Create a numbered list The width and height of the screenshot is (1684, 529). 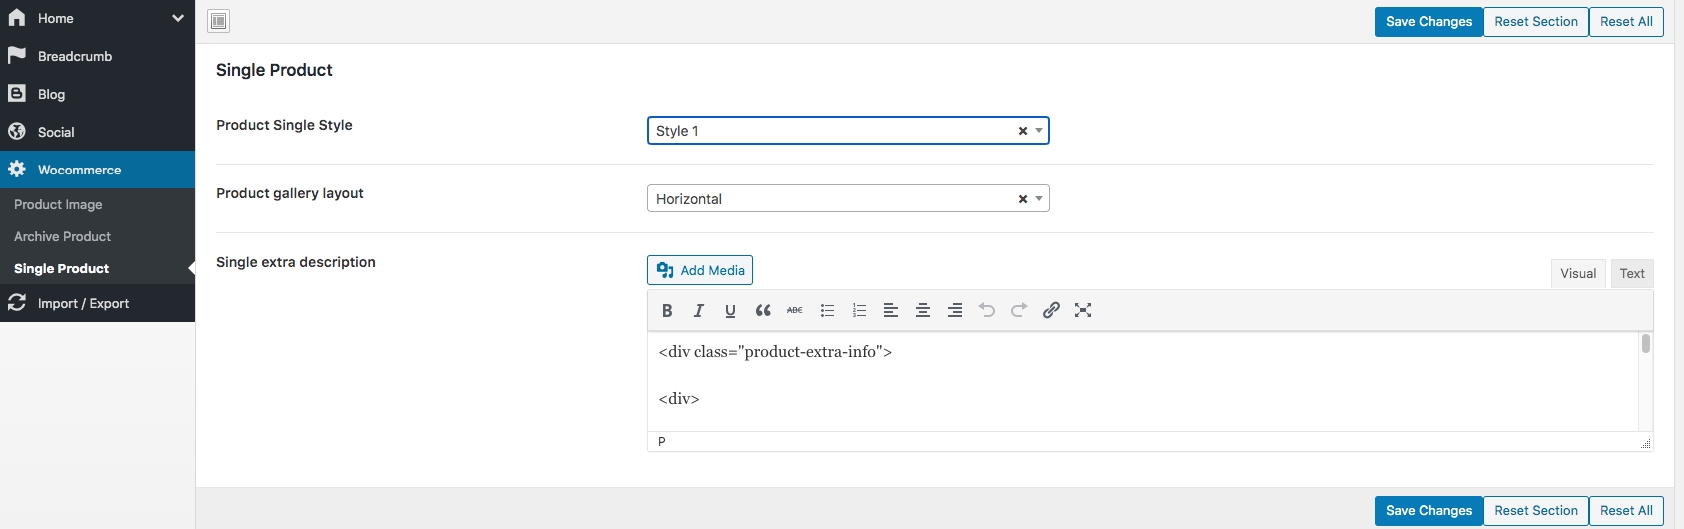pyautogui.click(x=859, y=311)
